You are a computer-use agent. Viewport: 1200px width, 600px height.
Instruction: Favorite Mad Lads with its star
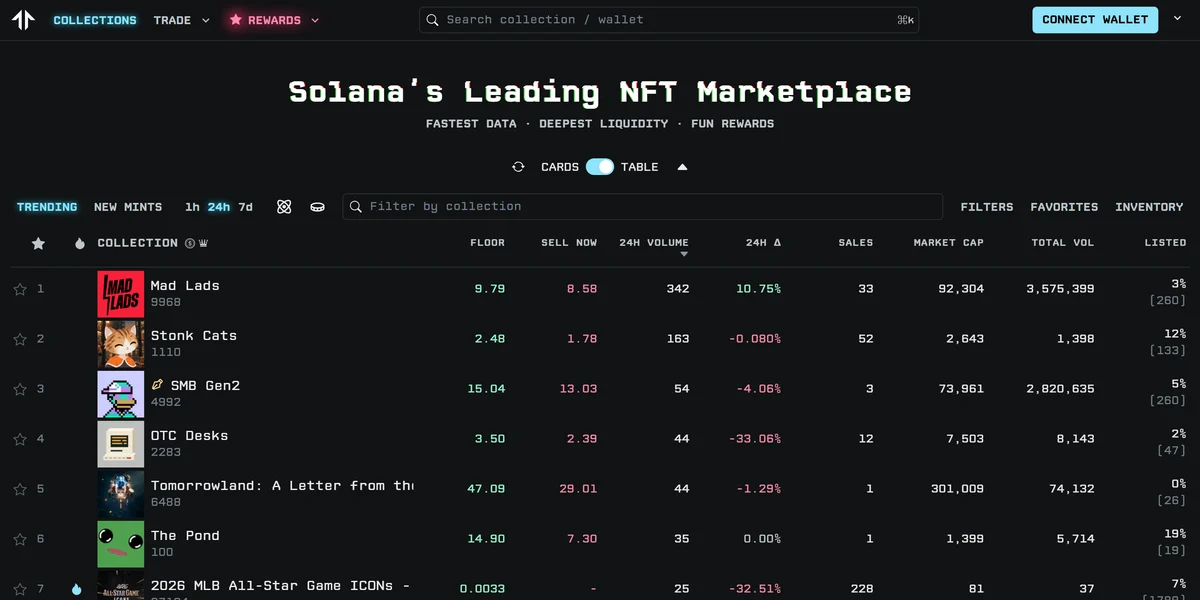(x=20, y=289)
